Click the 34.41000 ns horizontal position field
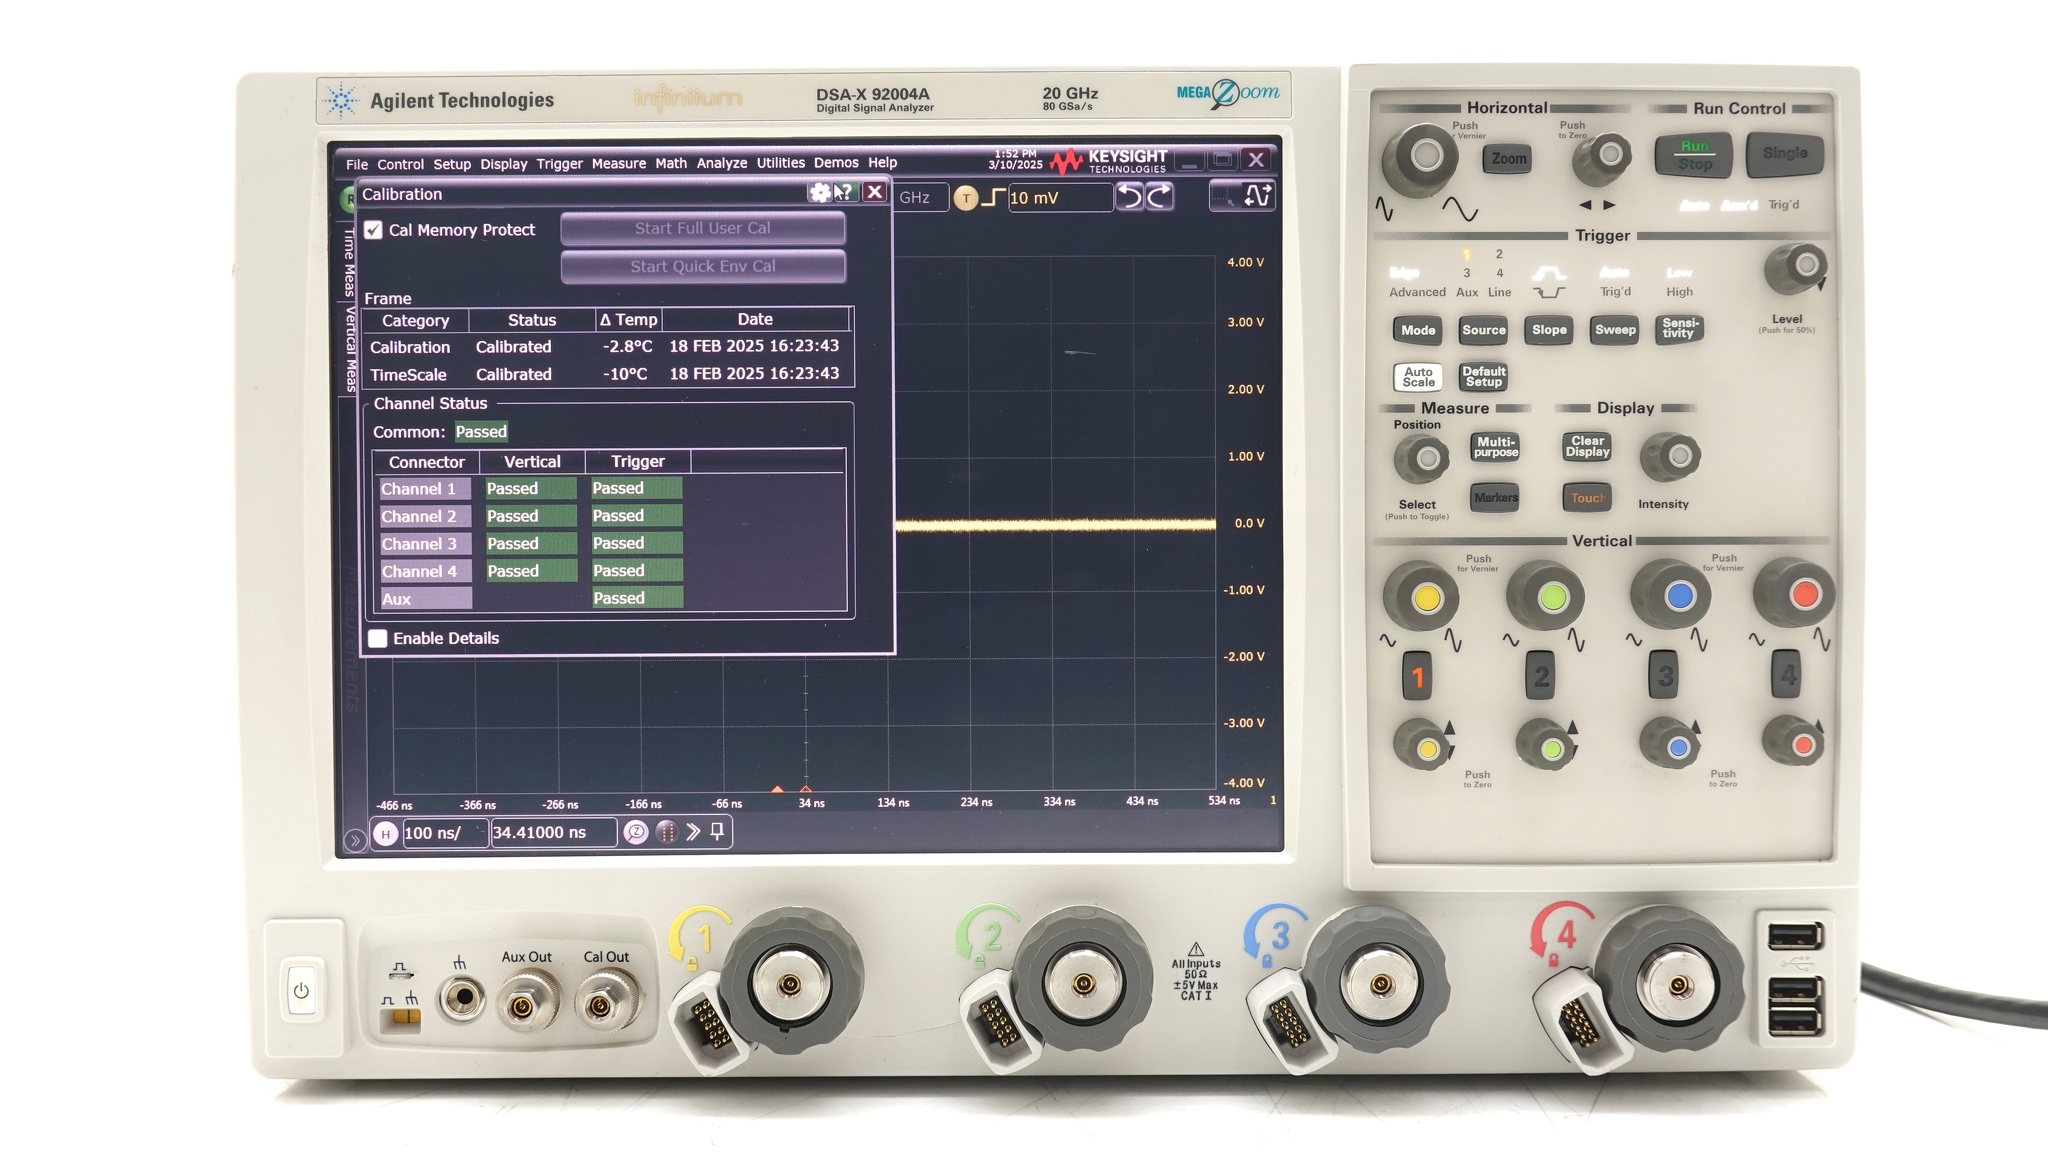2048x1153 pixels. pyautogui.click(x=553, y=831)
